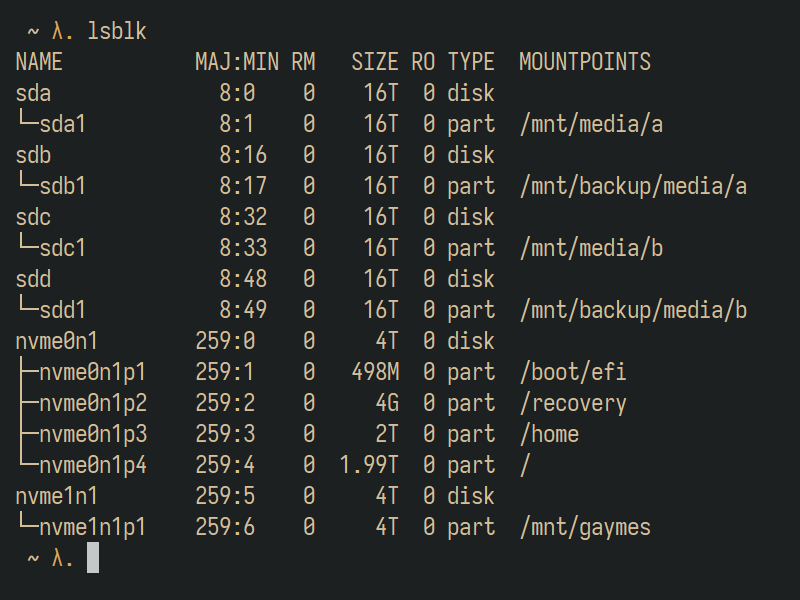
Task: Click the part type of sdc1
Action: click(x=471, y=249)
